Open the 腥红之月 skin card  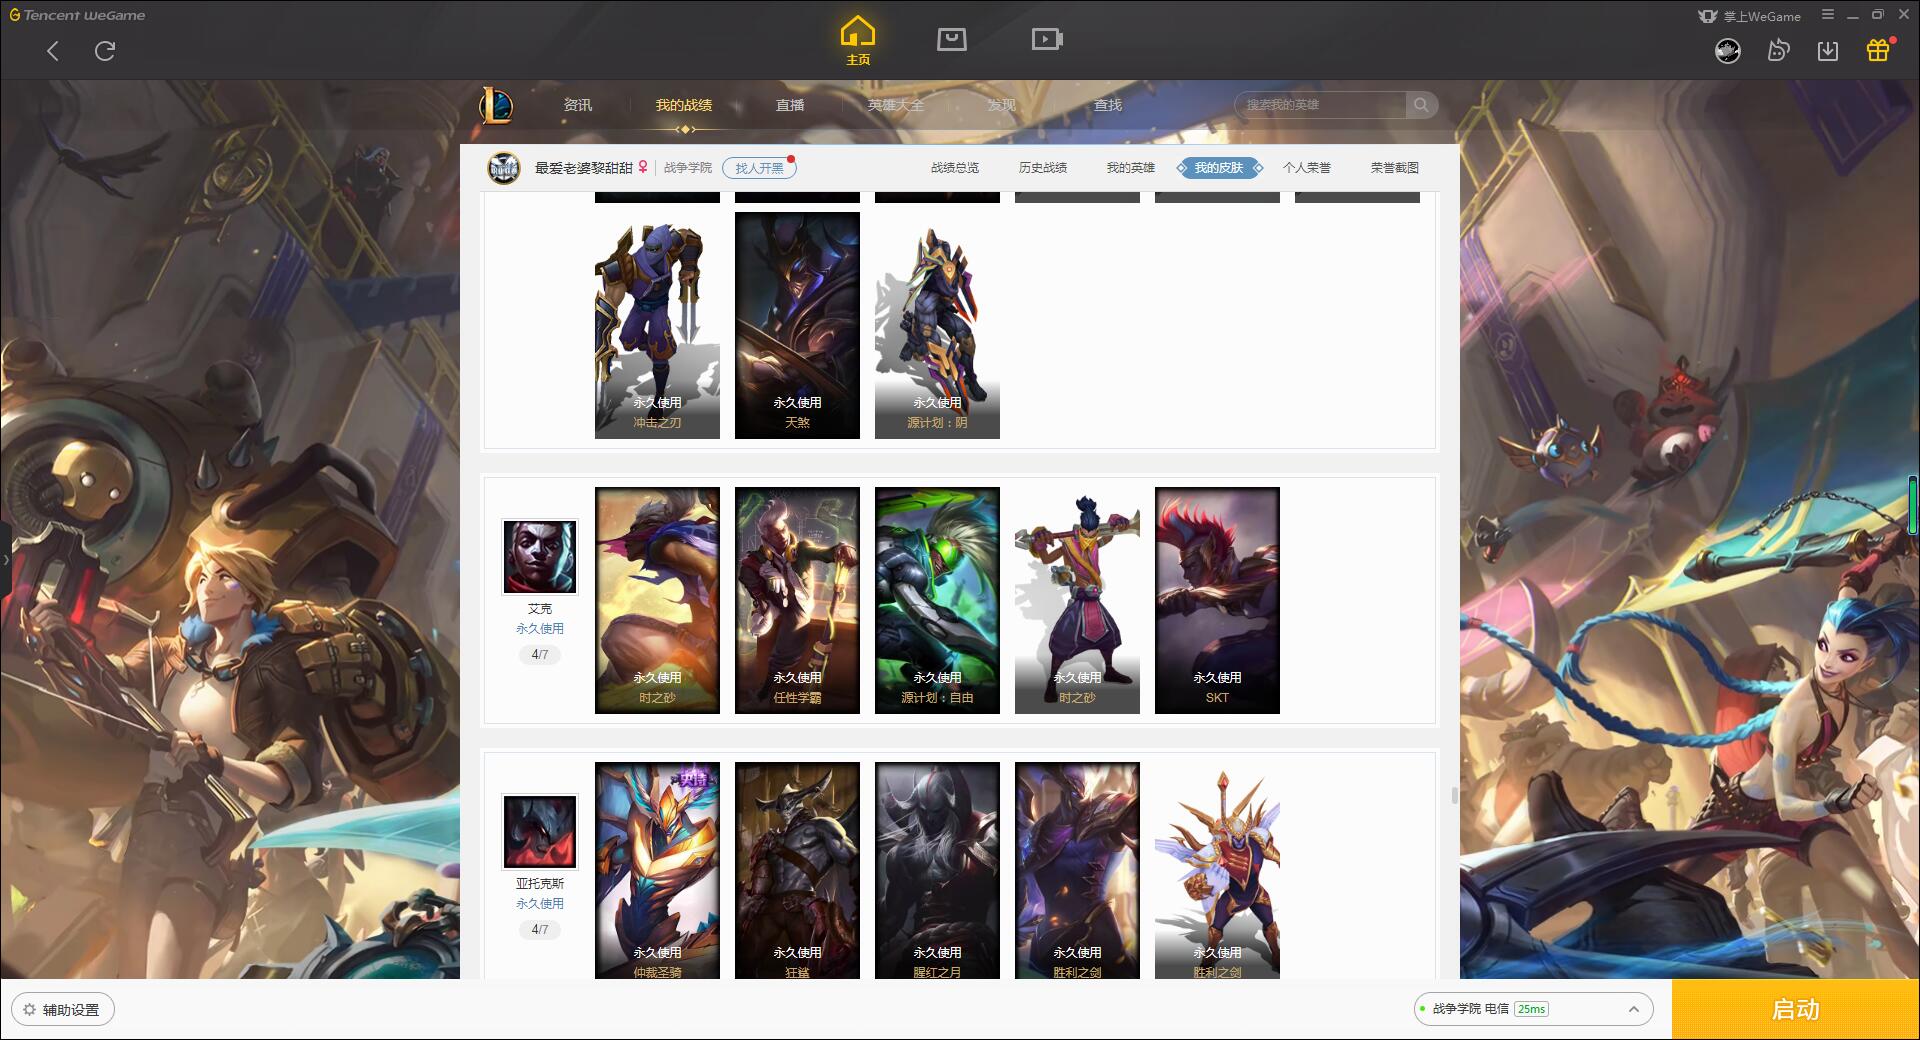[937, 870]
